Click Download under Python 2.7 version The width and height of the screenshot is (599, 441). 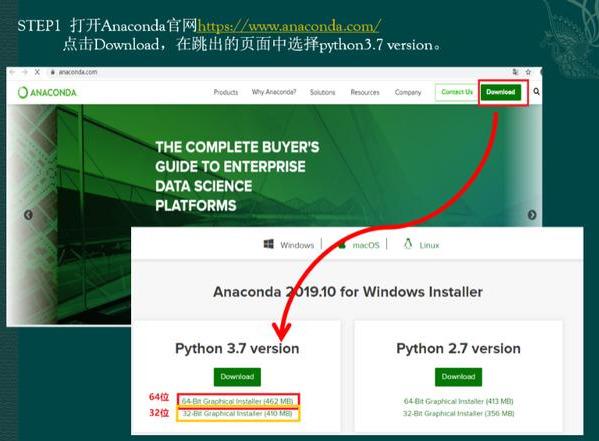pos(458,377)
